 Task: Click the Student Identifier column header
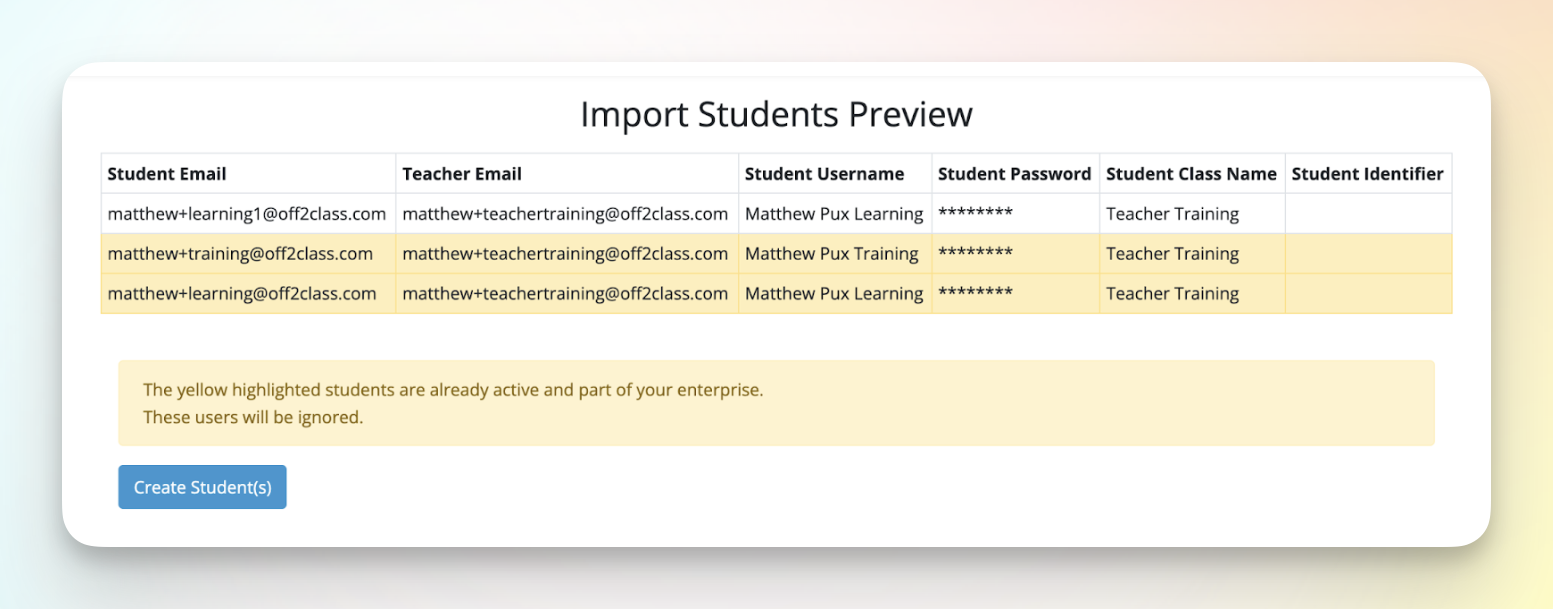[x=1367, y=174]
